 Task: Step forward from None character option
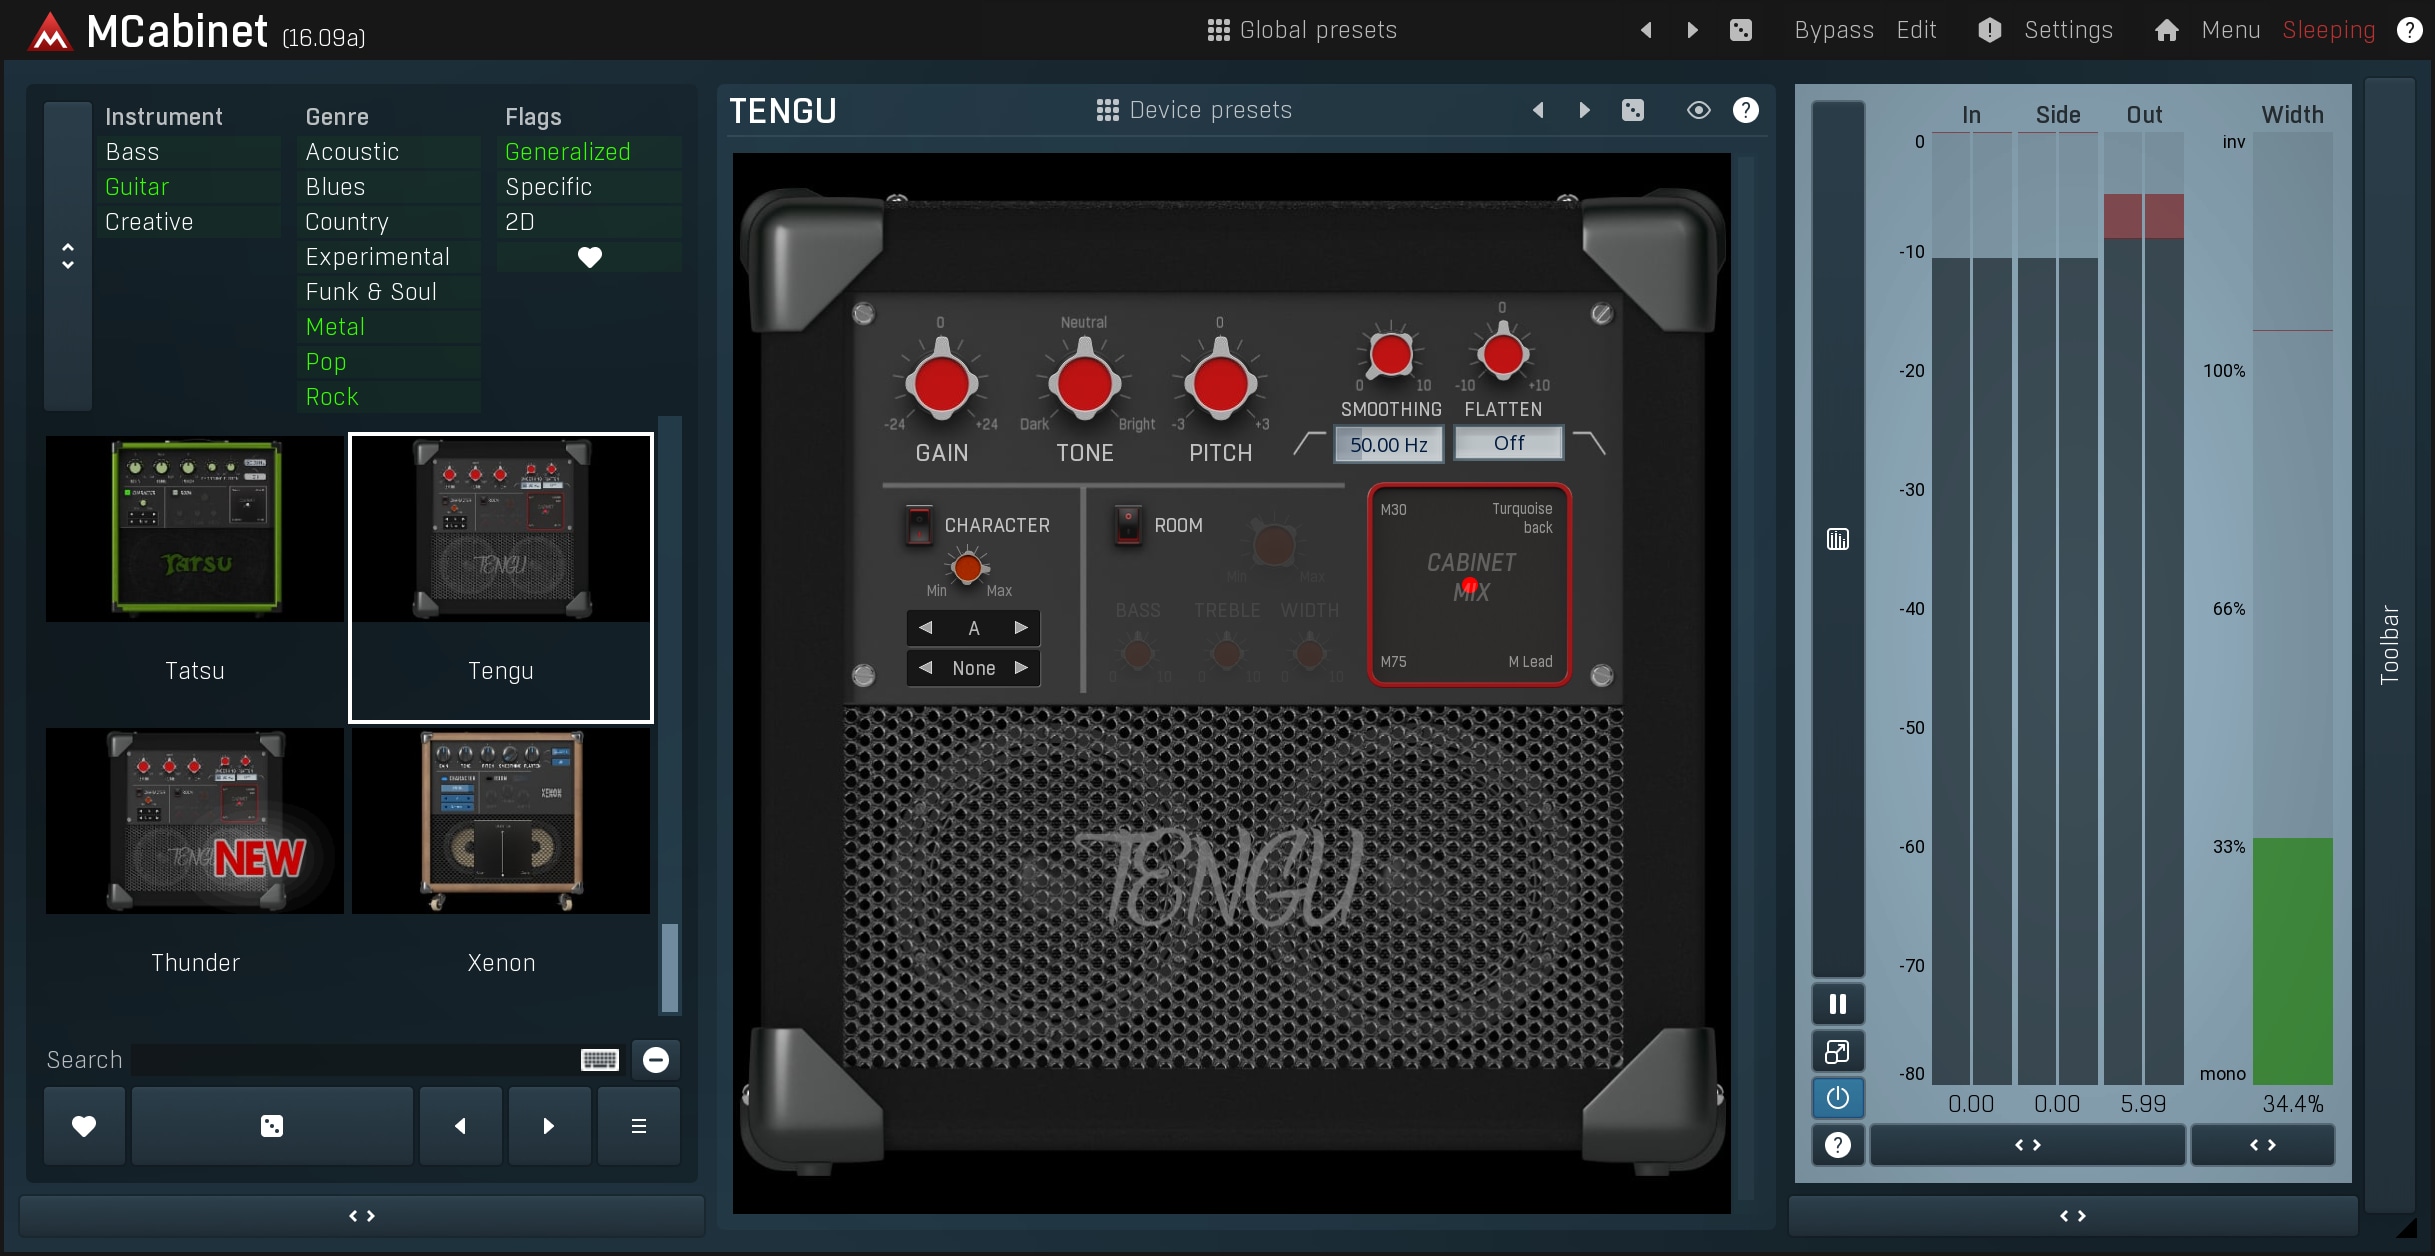click(x=1021, y=668)
